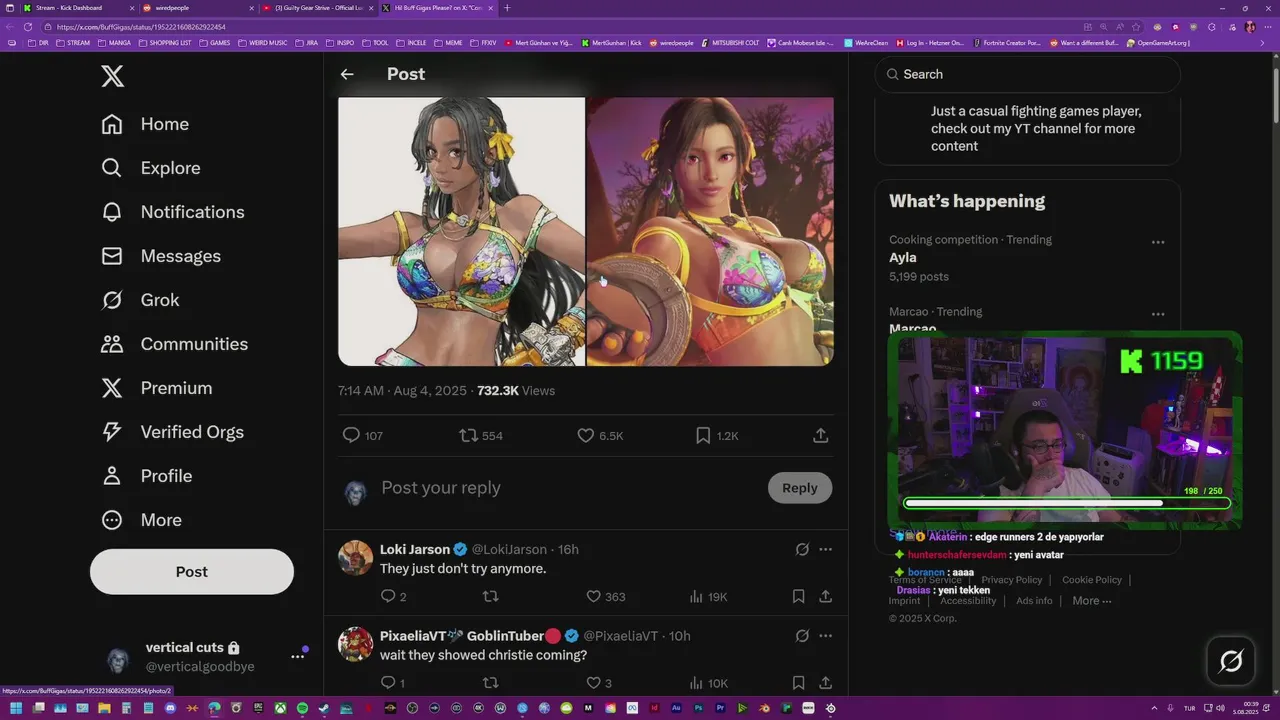Open the WEIRD MUSIC bookmarks folder

coord(263,43)
